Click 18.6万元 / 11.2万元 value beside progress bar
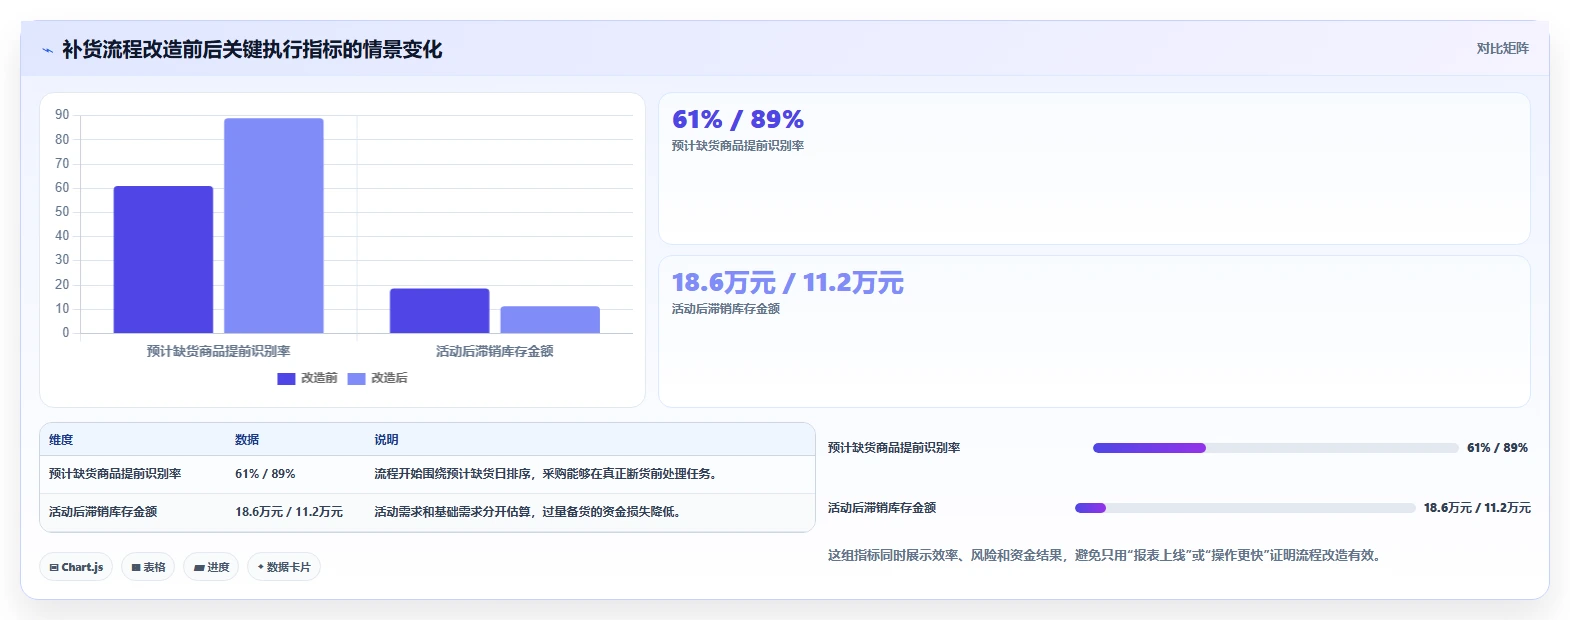The width and height of the screenshot is (1570, 620). click(x=1477, y=508)
